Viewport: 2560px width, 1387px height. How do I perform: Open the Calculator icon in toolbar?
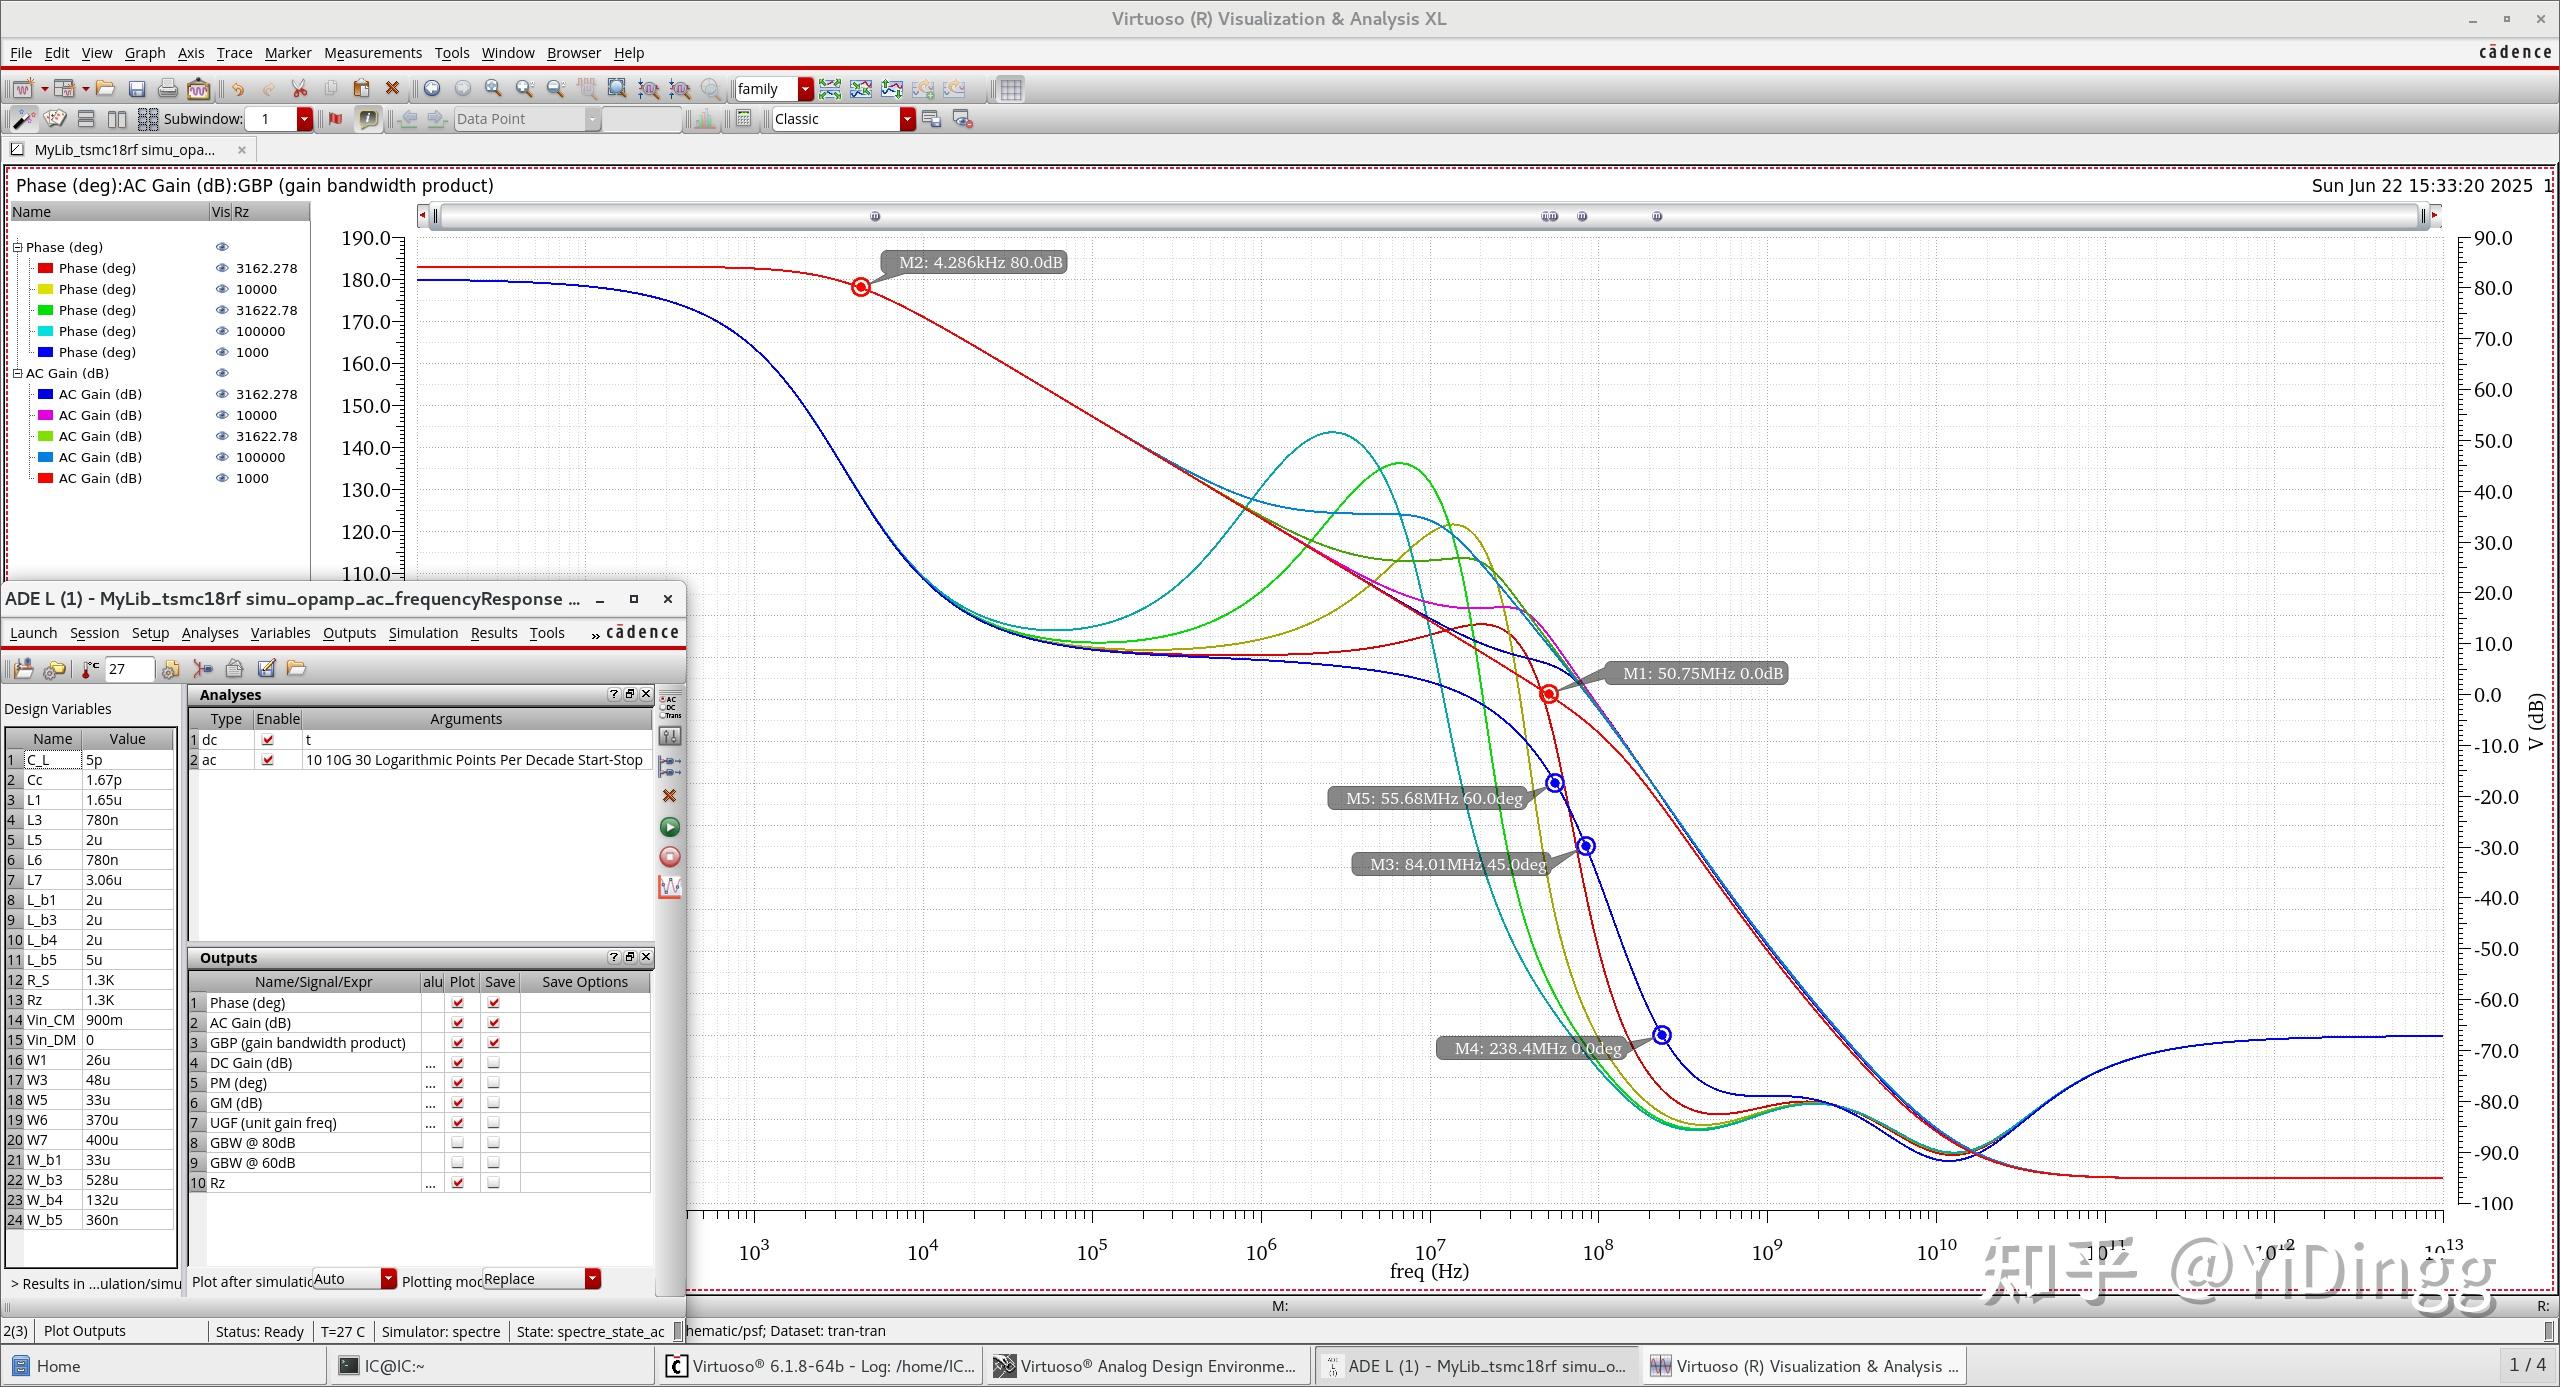click(741, 119)
